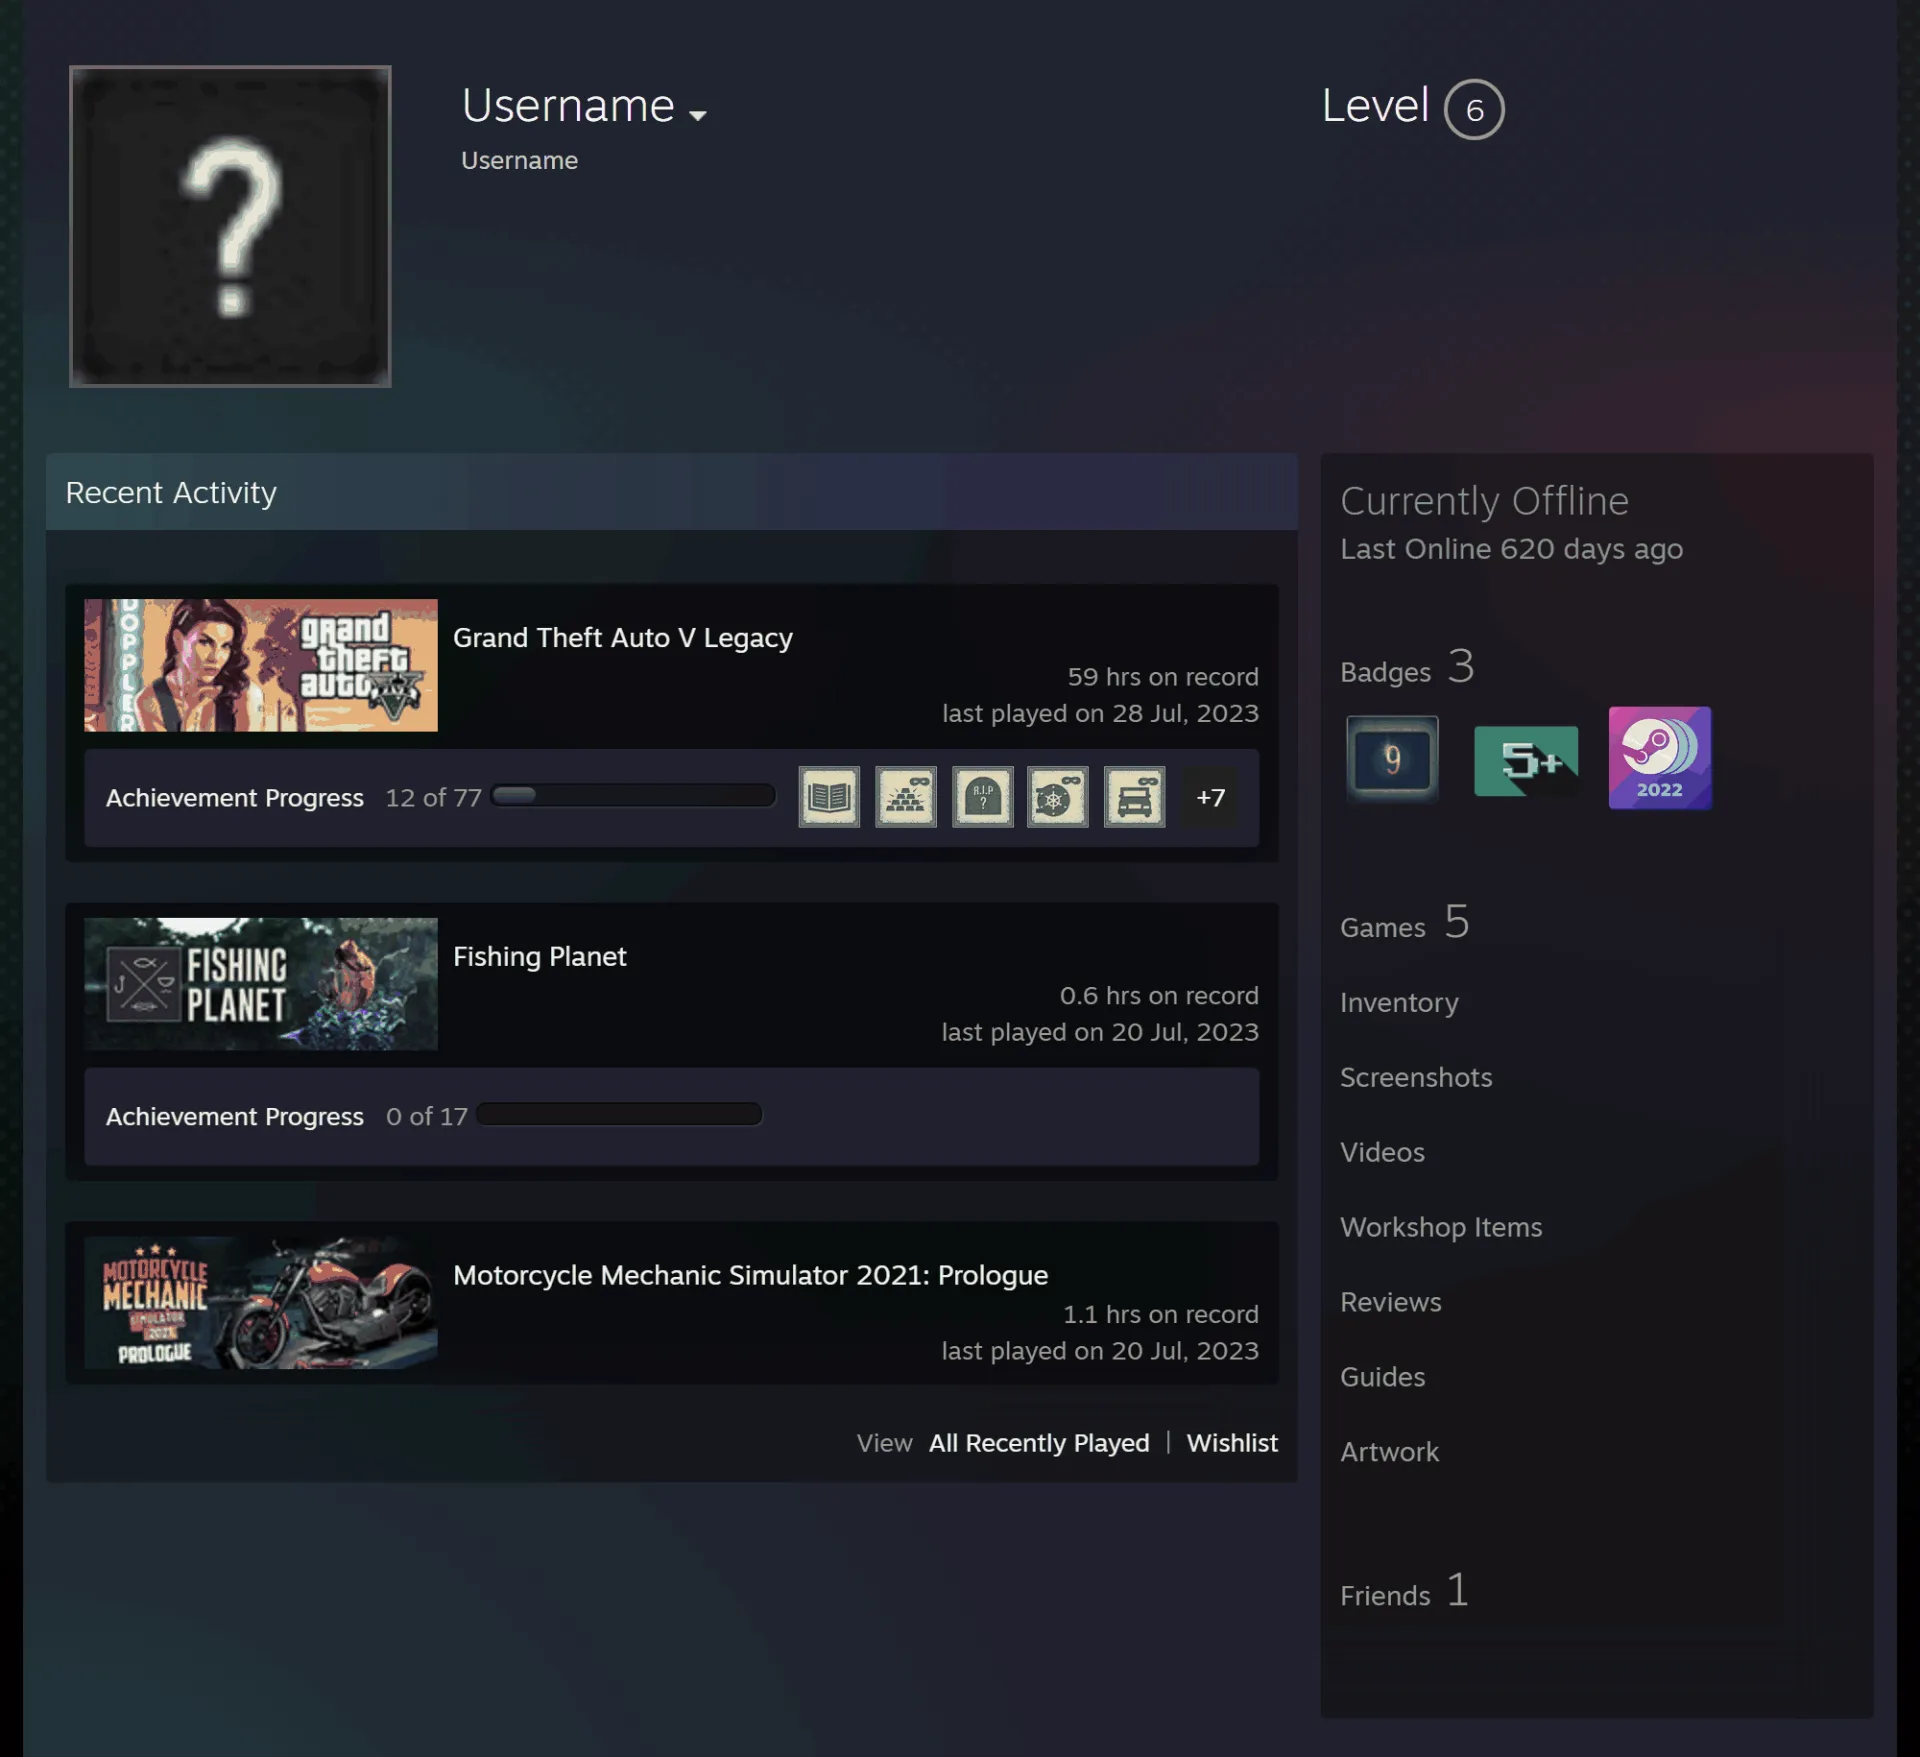Open the Artwork link
Viewport: 1920px width, 1757px height.
(1389, 1452)
